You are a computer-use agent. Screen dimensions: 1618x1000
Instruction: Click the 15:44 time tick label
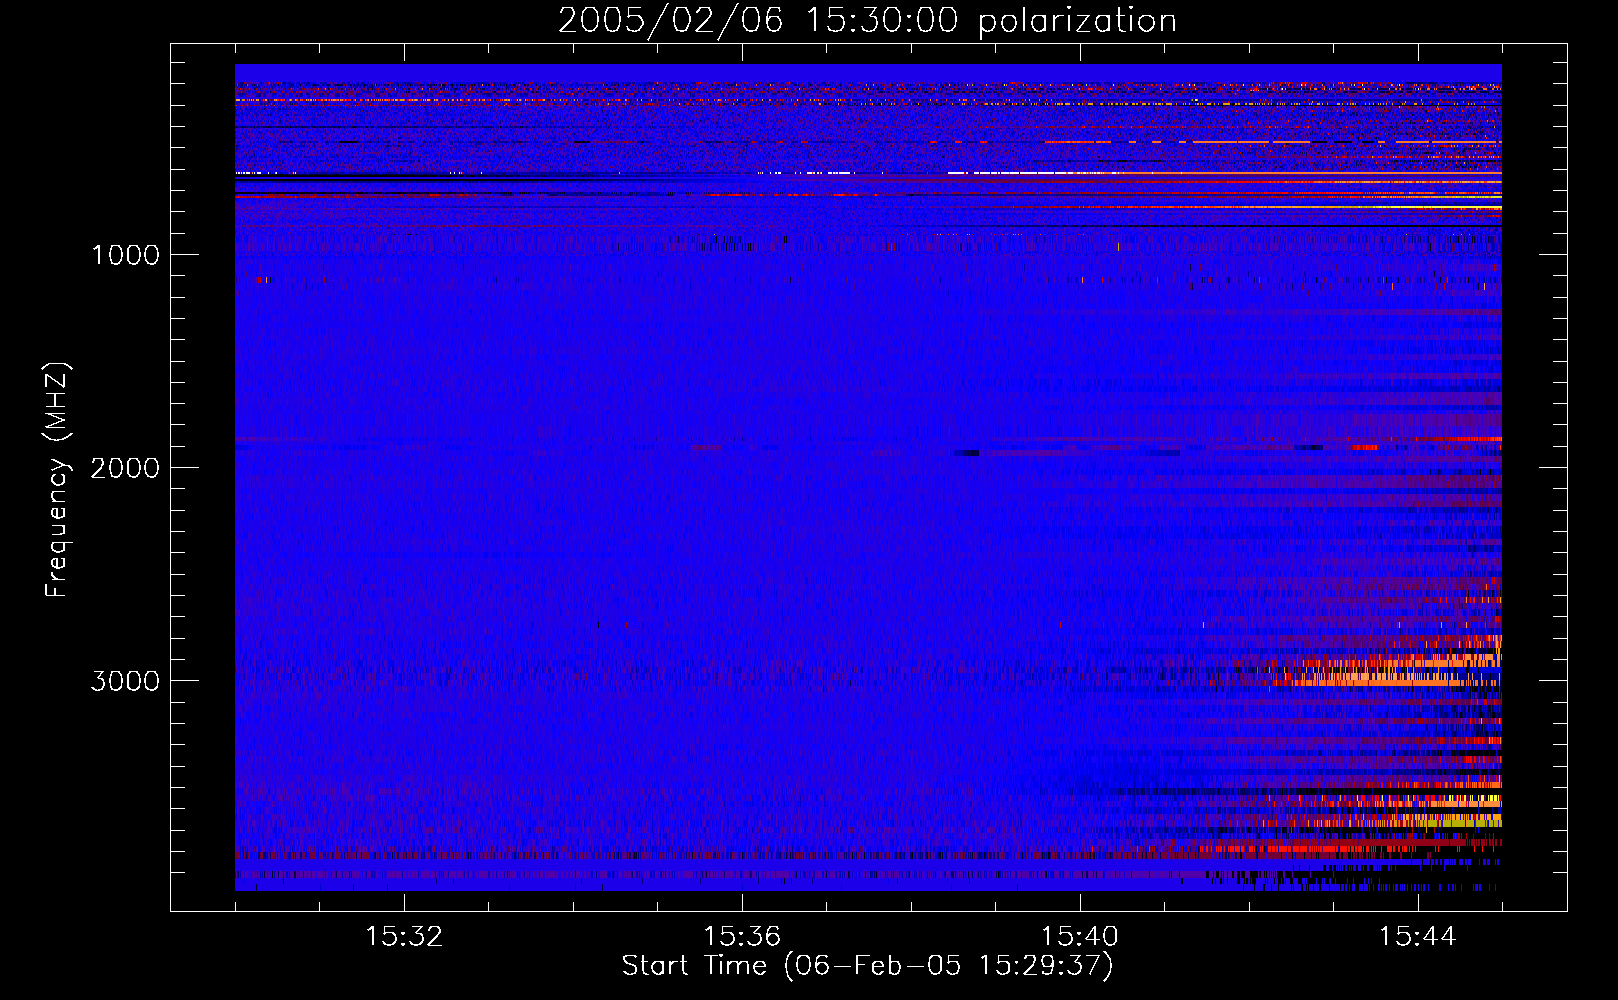tap(1418, 937)
